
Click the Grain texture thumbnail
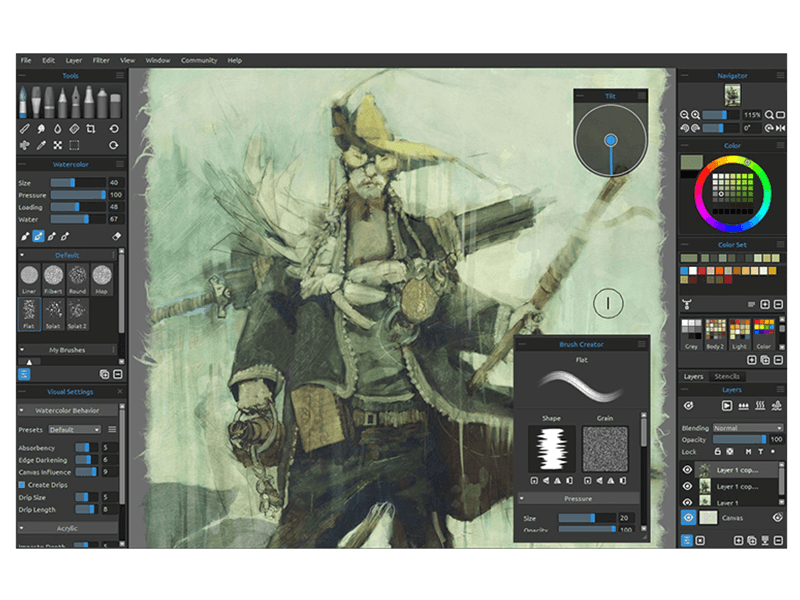605,449
